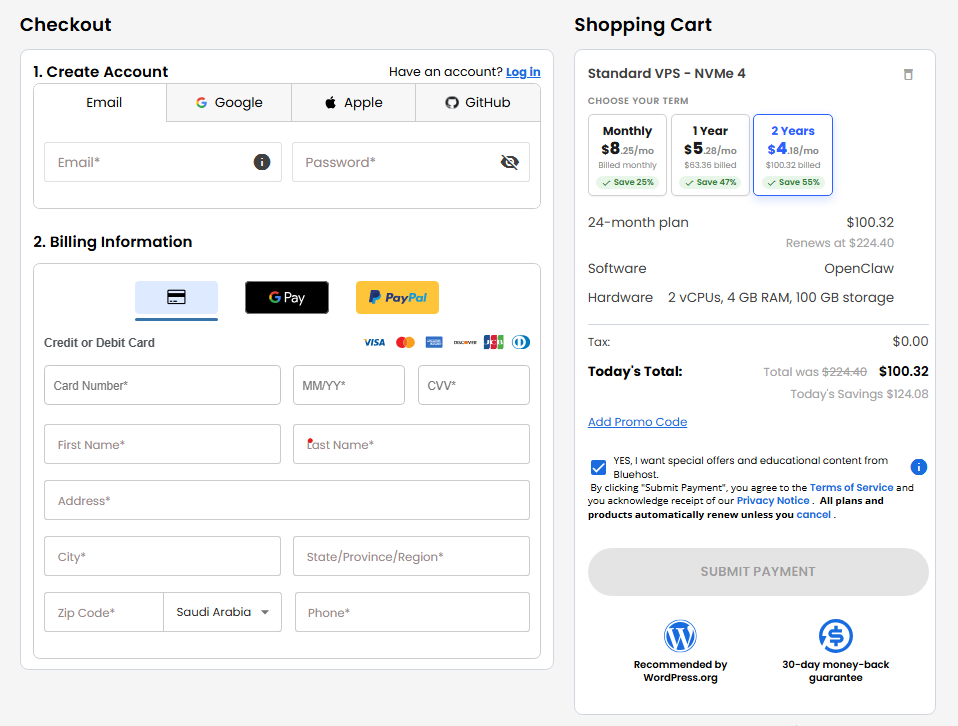
Task: Click the Mastercard logo
Action: point(405,342)
